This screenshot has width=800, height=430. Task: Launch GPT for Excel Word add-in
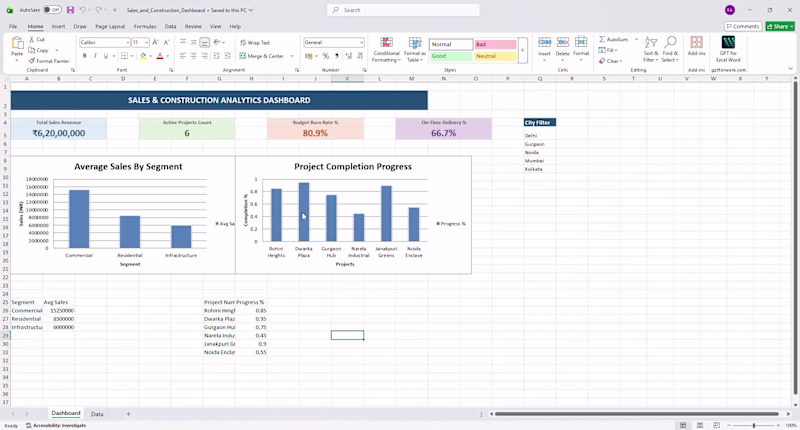pyautogui.click(x=728, y=49)
